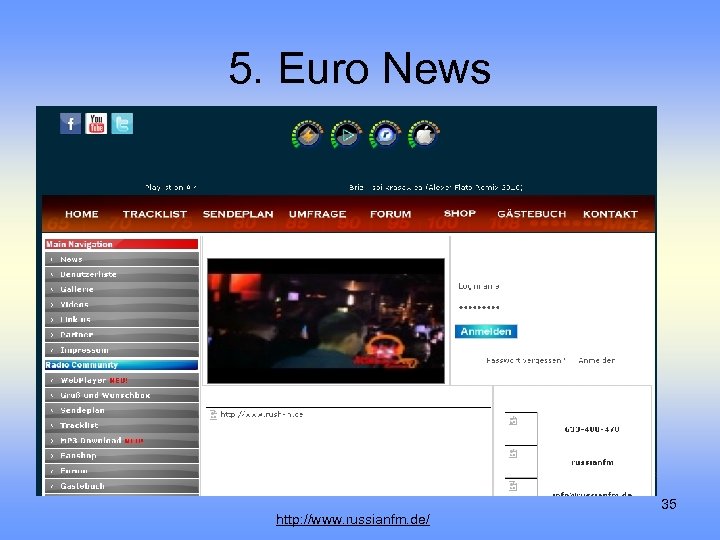Viewport: 720px width, 540px height.
Task: Open Gästebuch in Radio Community sidebar
Action: point(122,486)
